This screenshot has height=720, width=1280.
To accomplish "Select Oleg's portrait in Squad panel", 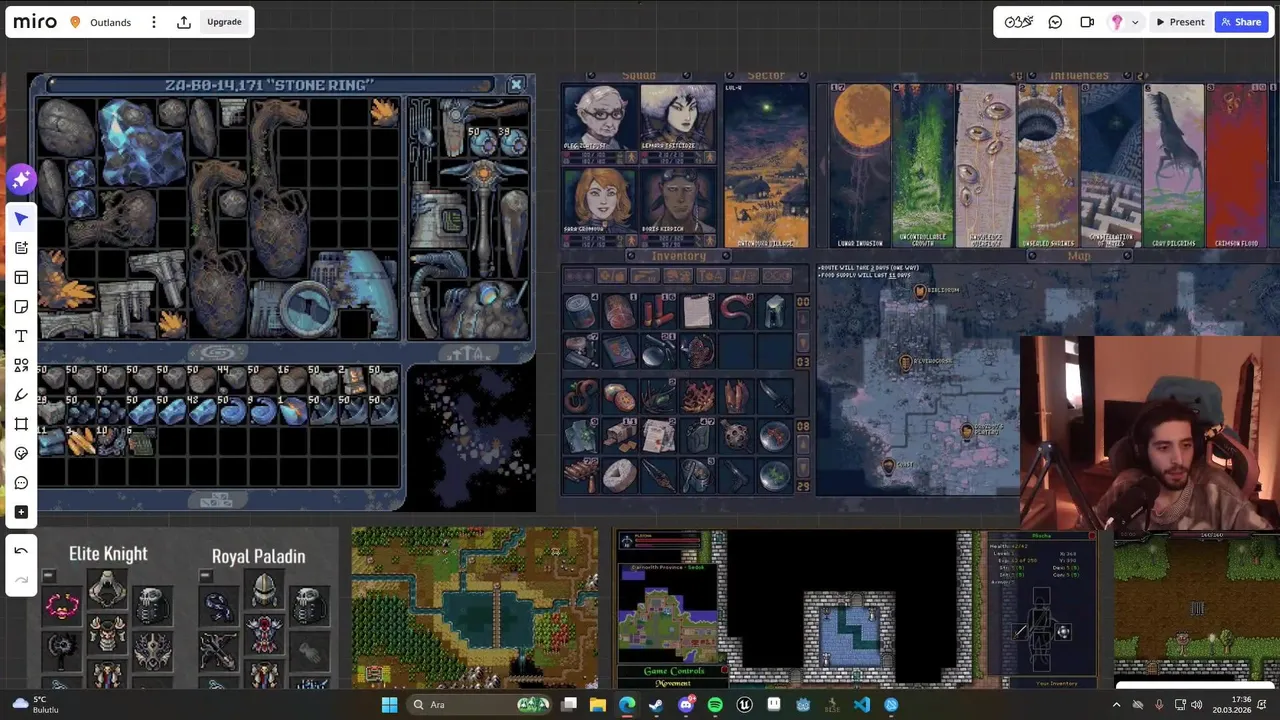I will (599, 117).
